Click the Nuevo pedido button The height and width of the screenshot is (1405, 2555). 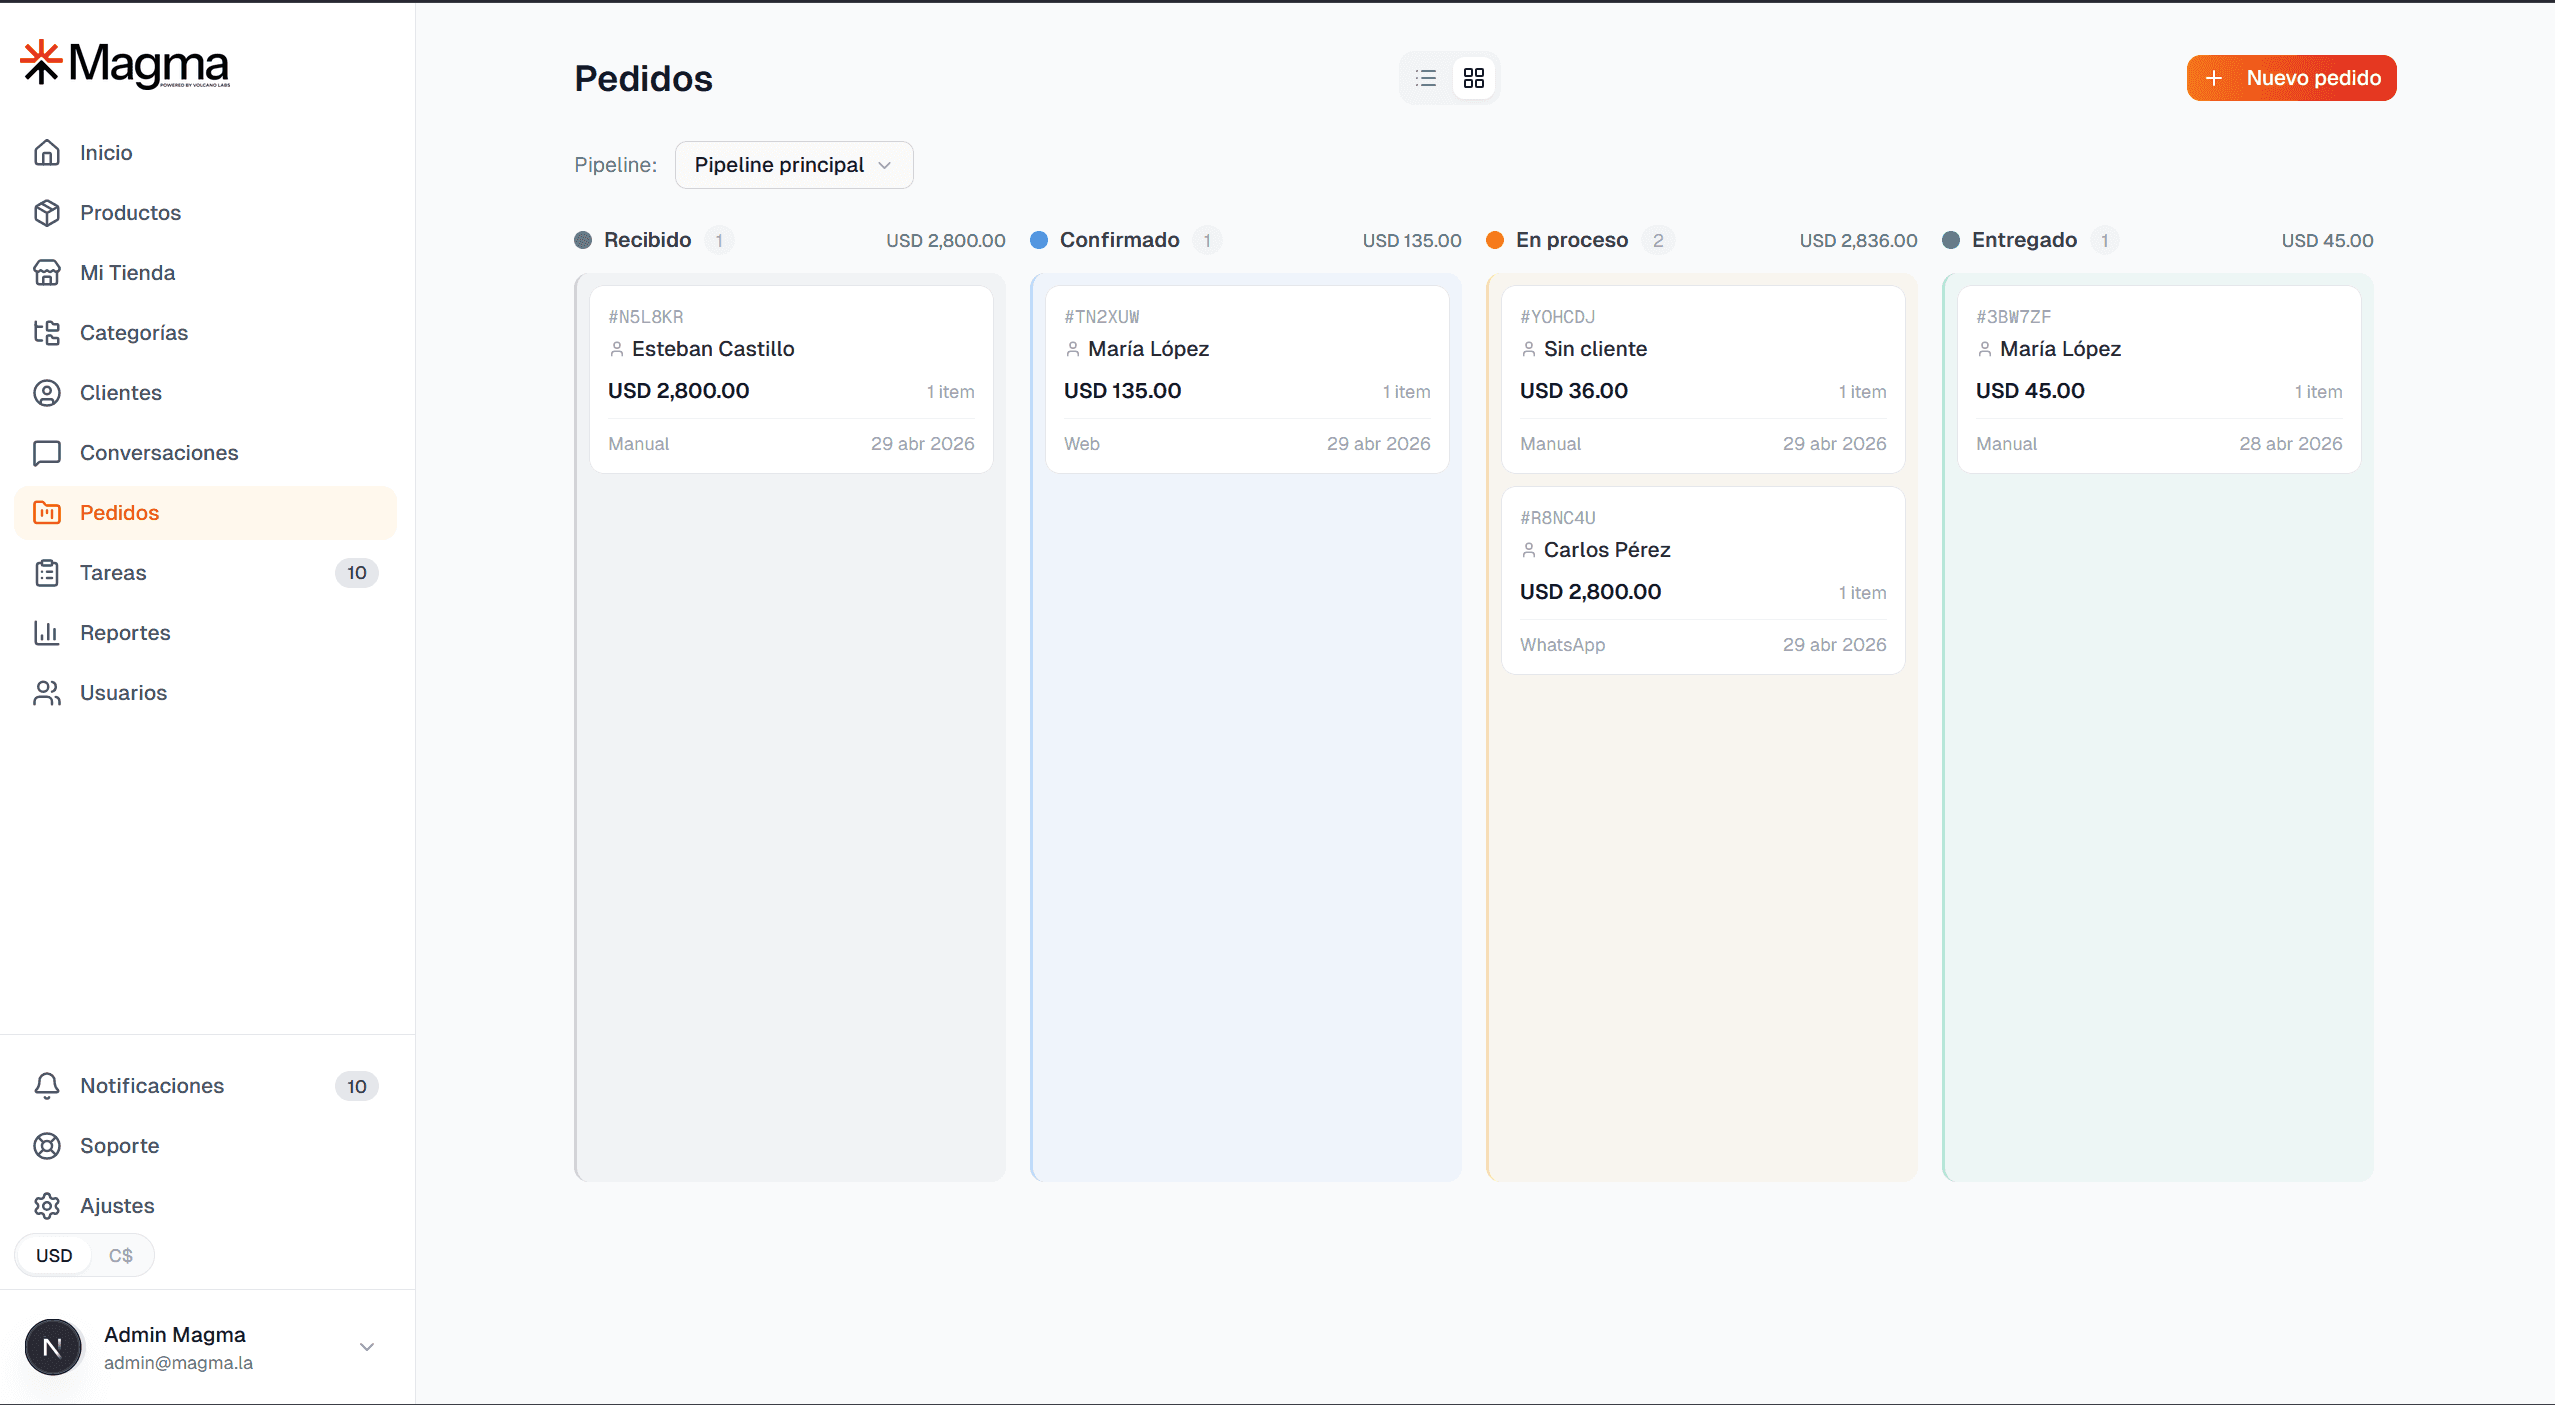(2290, 77)
